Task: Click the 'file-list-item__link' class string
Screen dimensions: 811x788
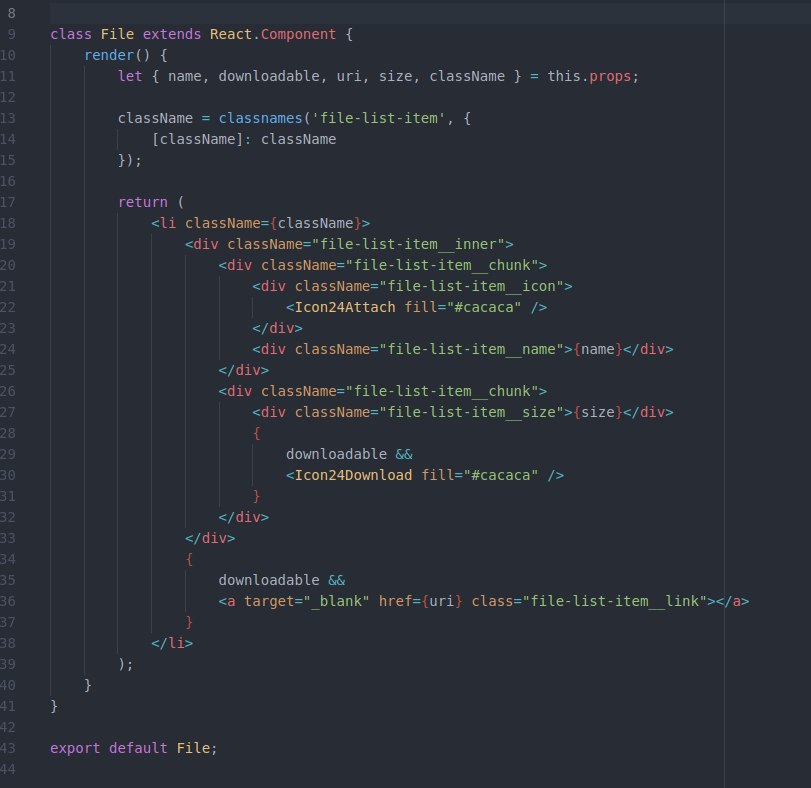Action: 615,601
